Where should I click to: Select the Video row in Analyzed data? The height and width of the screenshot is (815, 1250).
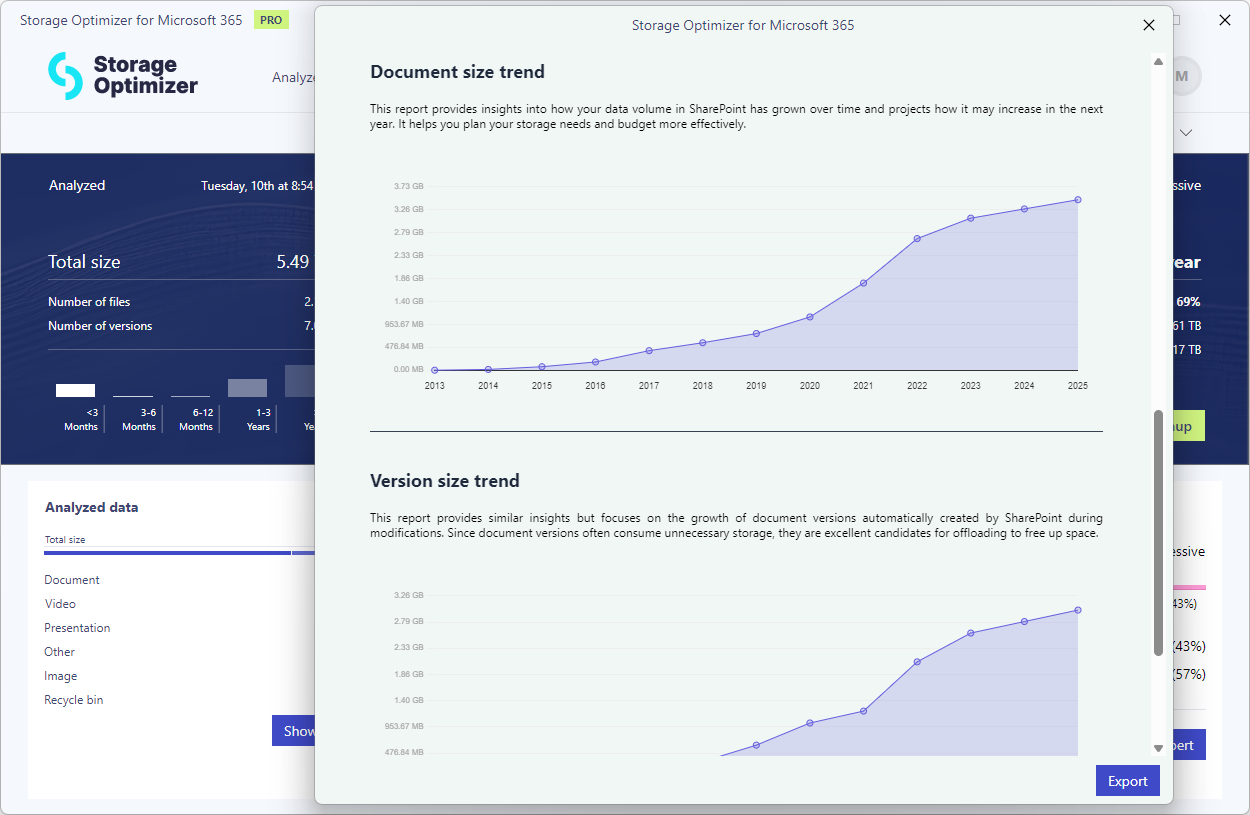[60, 604]
